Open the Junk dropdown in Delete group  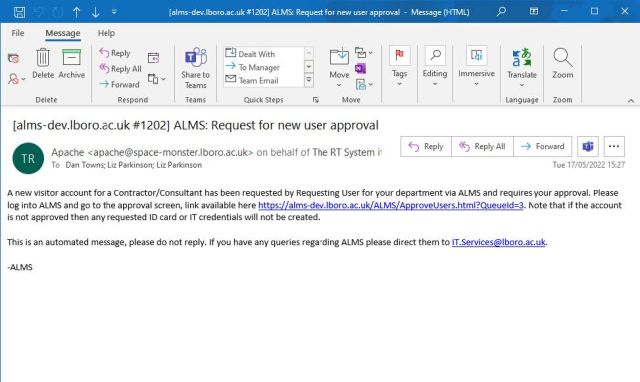[x=16, y=78]
